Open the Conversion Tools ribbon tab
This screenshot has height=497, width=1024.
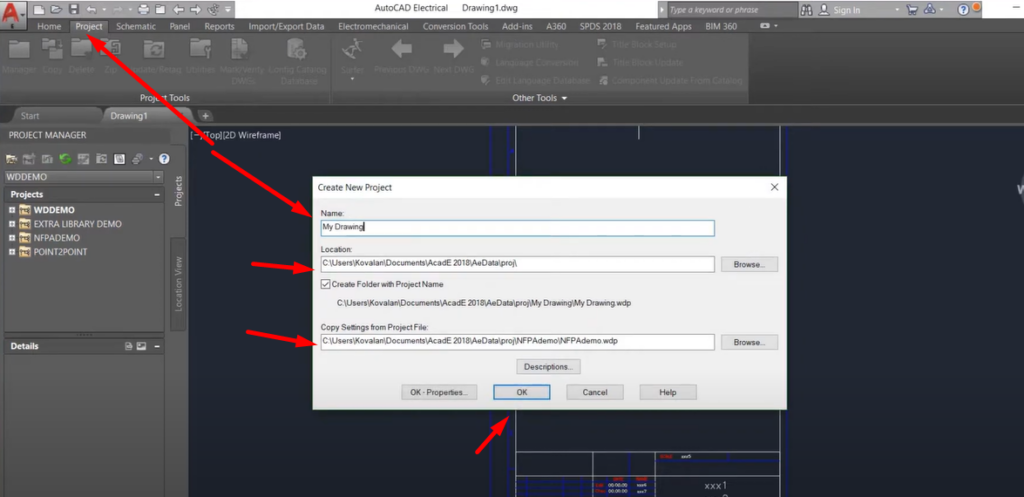pos(455,27)
